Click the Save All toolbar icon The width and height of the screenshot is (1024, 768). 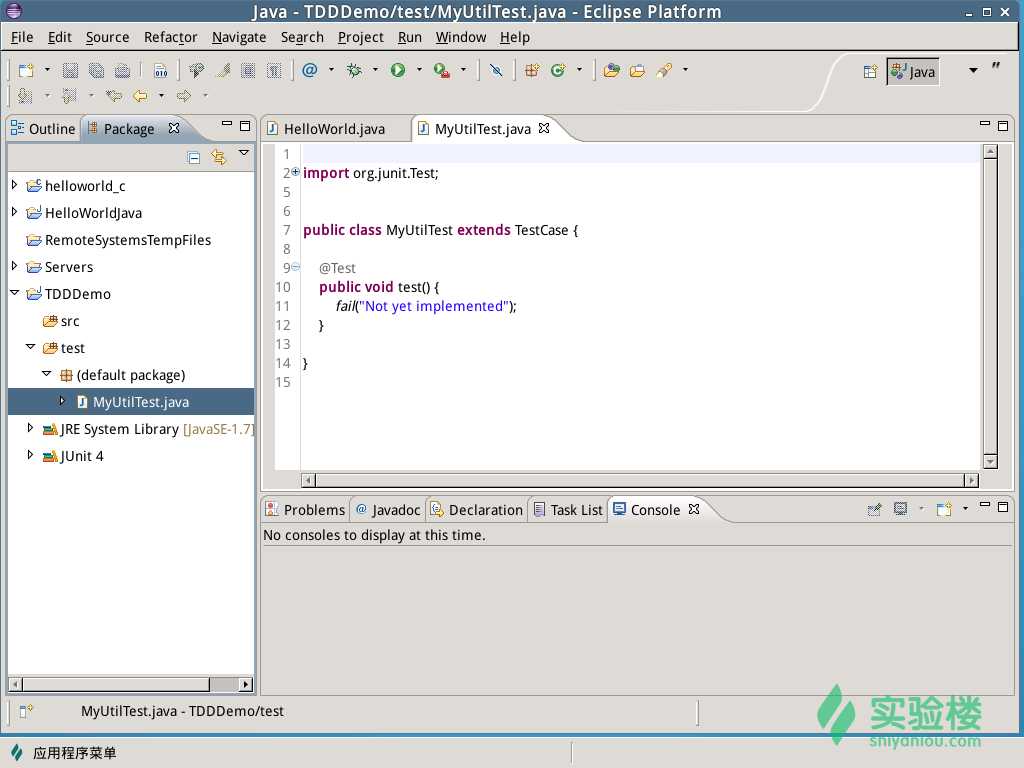96,70
